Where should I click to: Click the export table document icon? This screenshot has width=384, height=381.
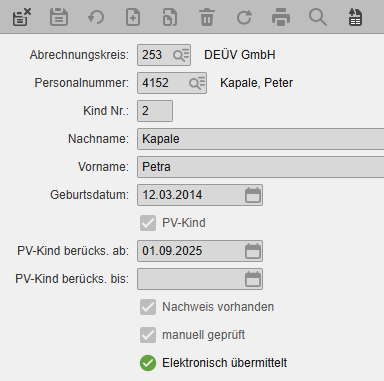(355, 17)
